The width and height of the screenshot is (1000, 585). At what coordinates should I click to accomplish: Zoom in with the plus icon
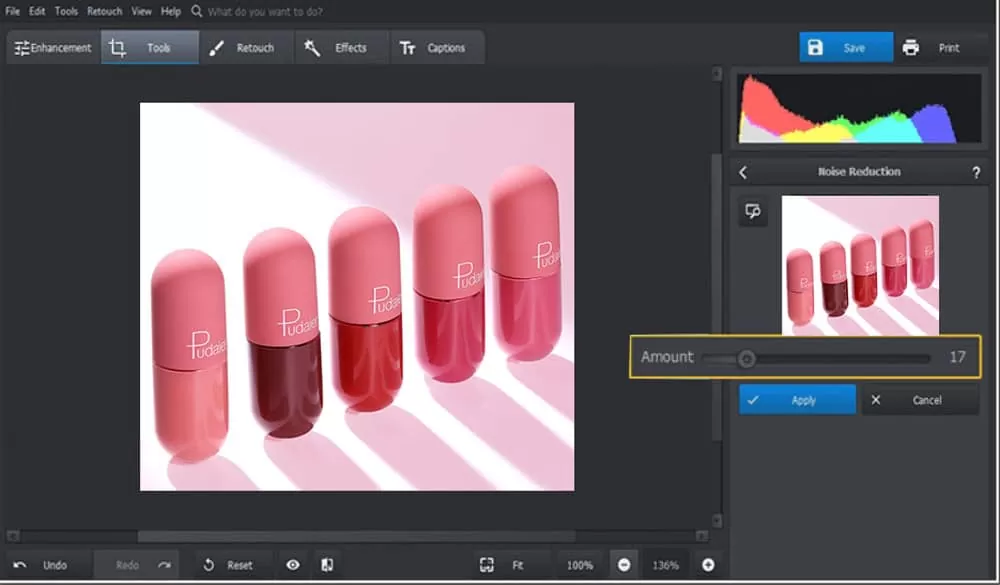pos(708,565)
